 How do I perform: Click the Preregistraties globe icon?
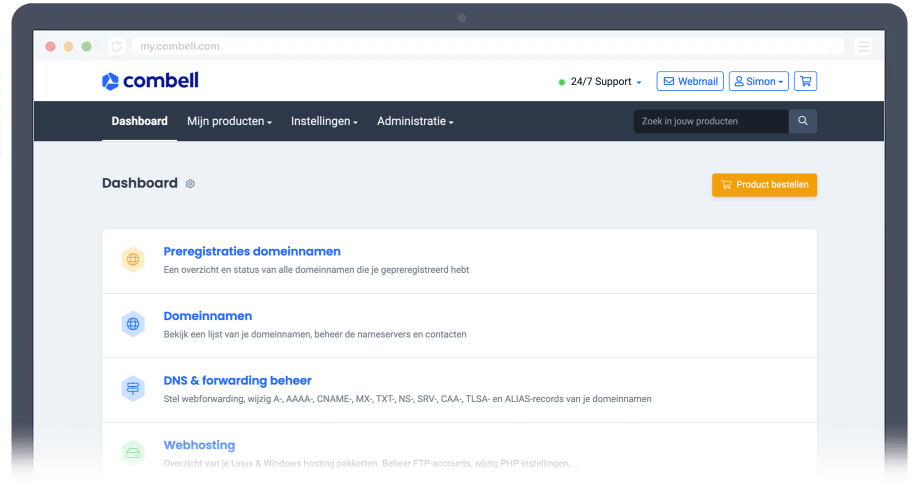click(133, 260)
